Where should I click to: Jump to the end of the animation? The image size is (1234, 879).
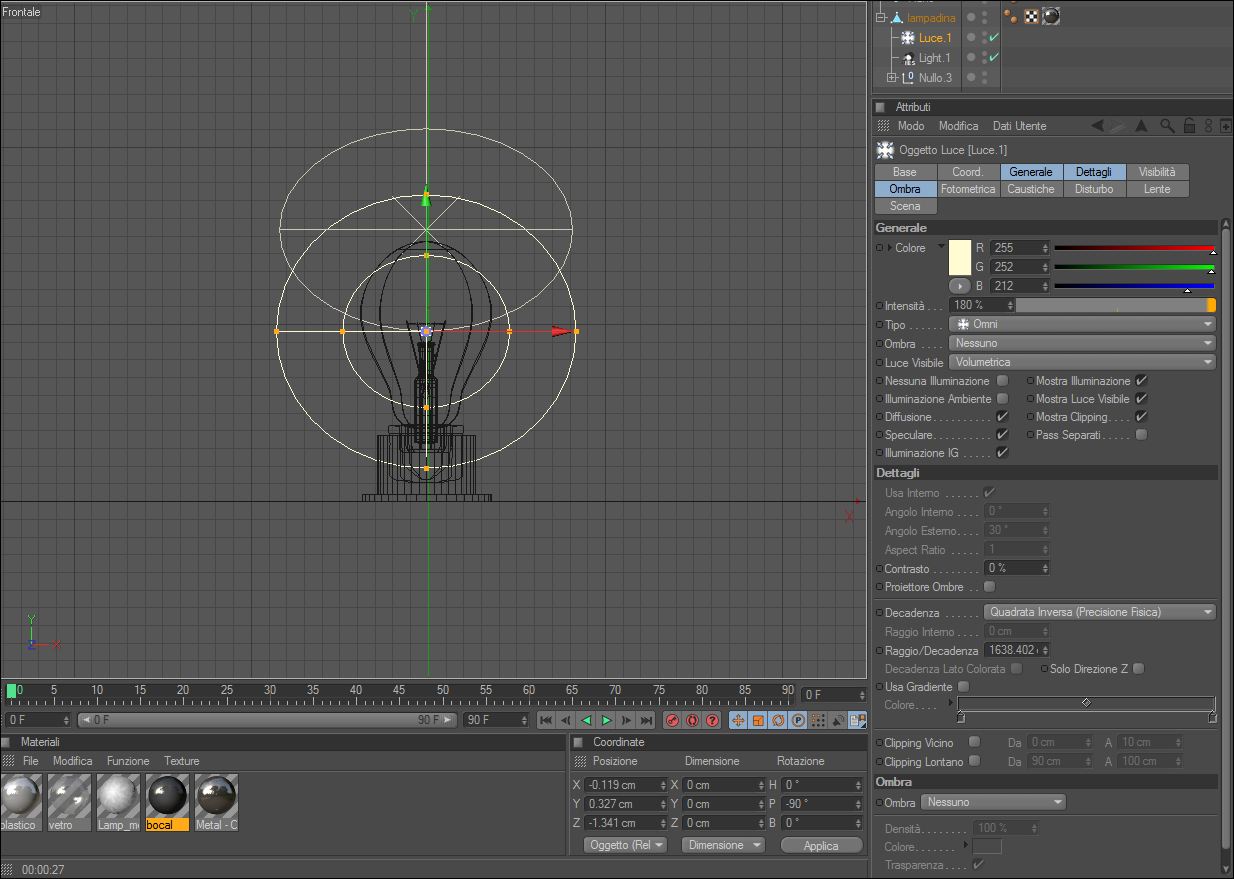click(647, 720)
